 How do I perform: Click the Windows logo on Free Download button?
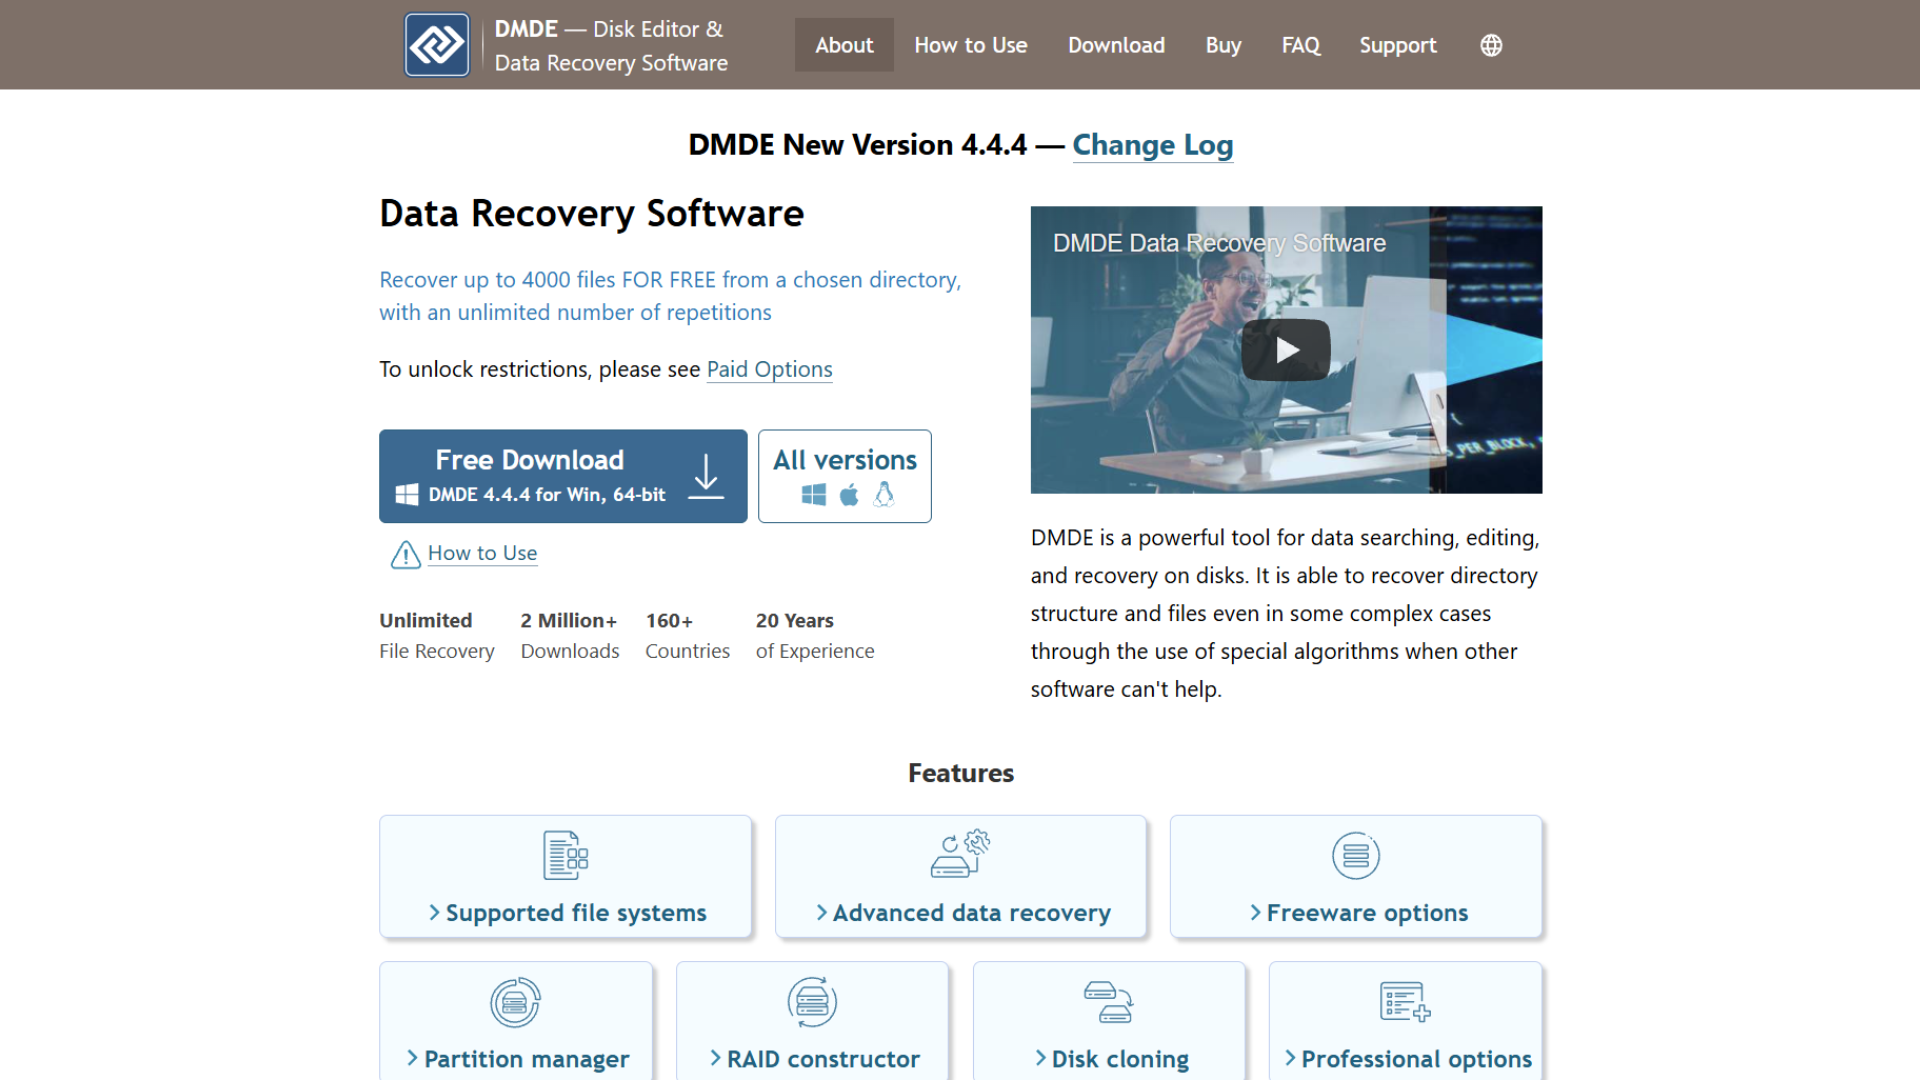[x=407, y=494]
